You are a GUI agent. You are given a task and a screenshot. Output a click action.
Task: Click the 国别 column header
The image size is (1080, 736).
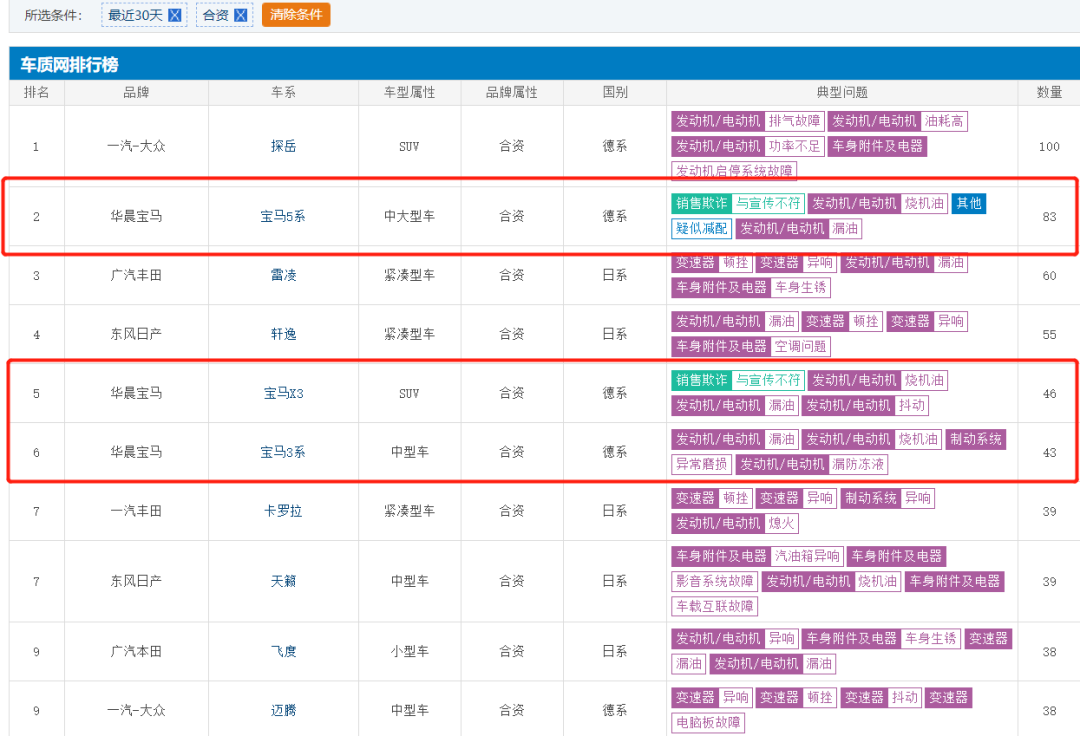point(615,92)
